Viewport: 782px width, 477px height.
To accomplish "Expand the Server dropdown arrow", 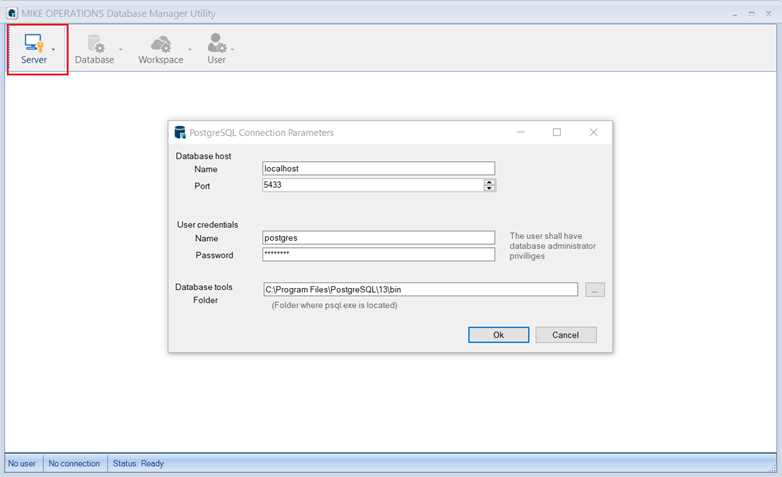I will (53, 49).
